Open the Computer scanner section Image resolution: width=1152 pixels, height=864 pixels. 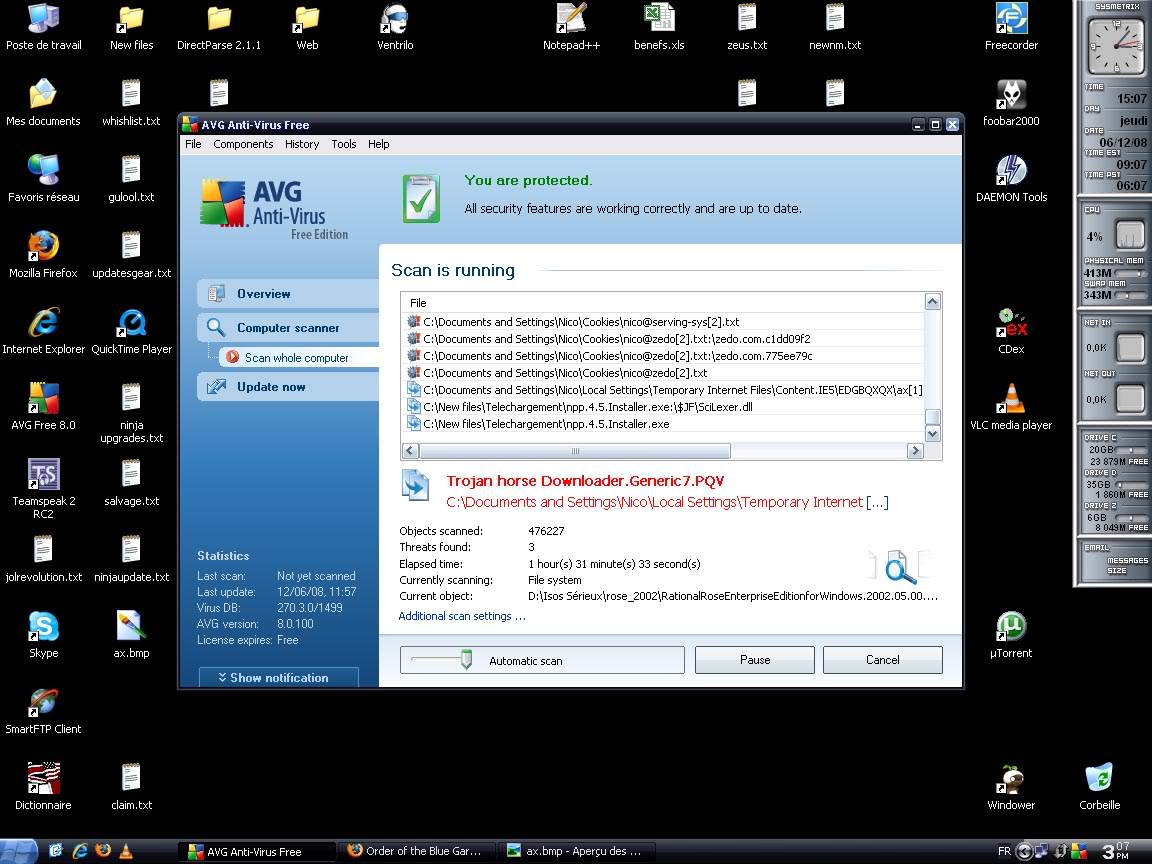288,328
